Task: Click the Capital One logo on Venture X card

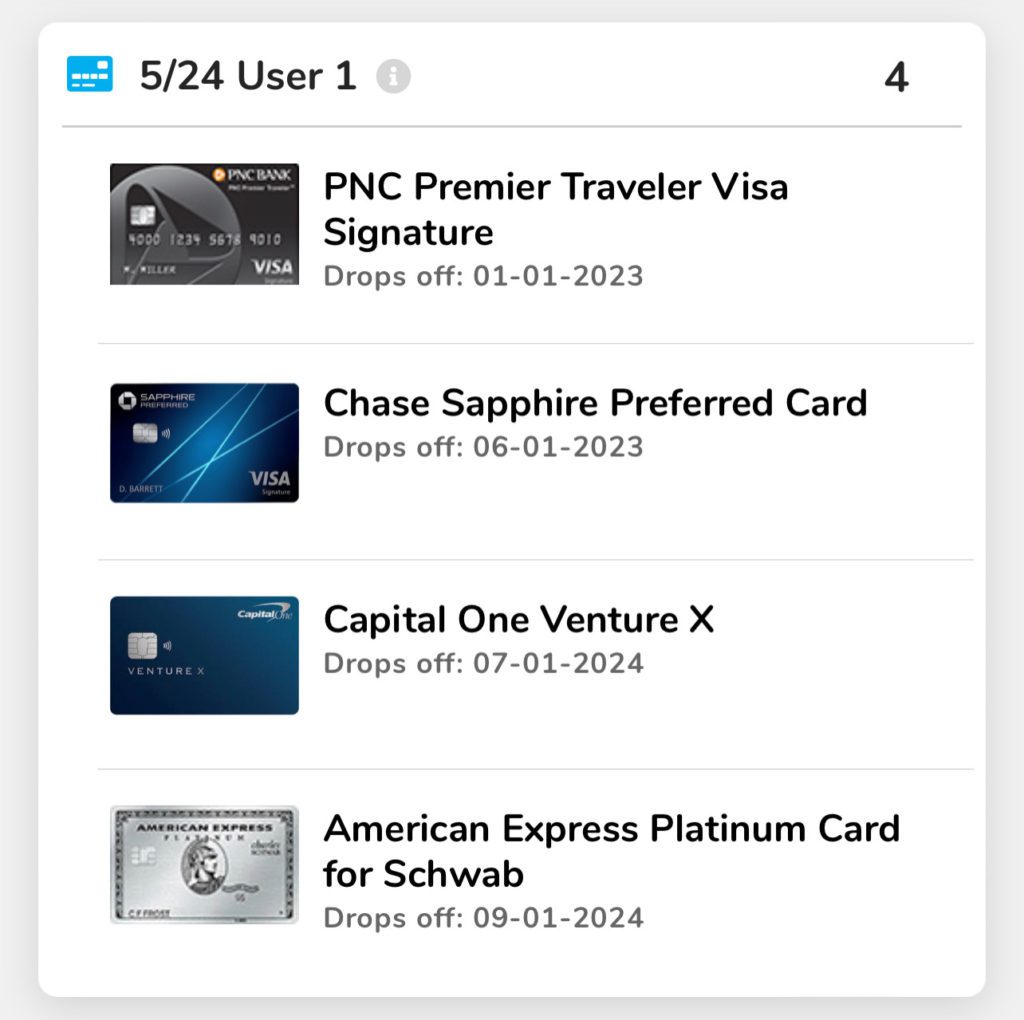Action: pos(264,612)
